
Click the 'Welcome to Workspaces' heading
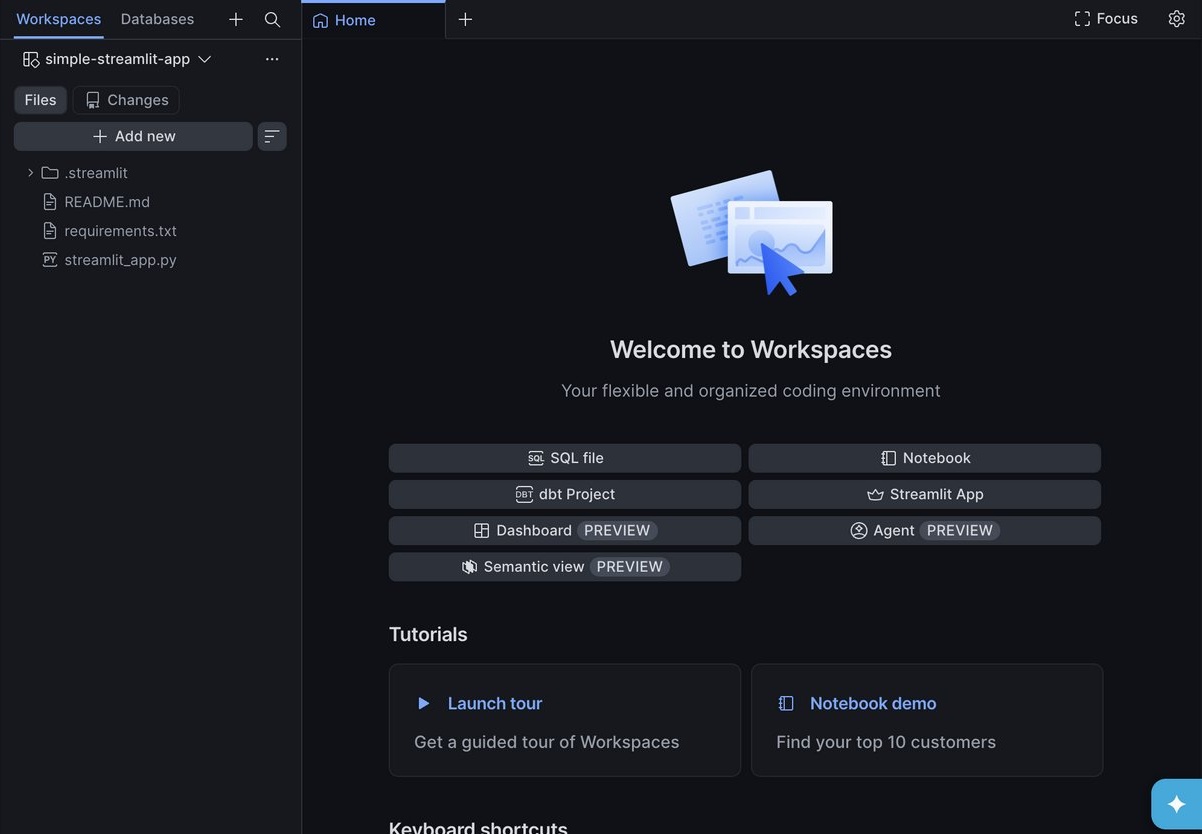pos(751,349)
